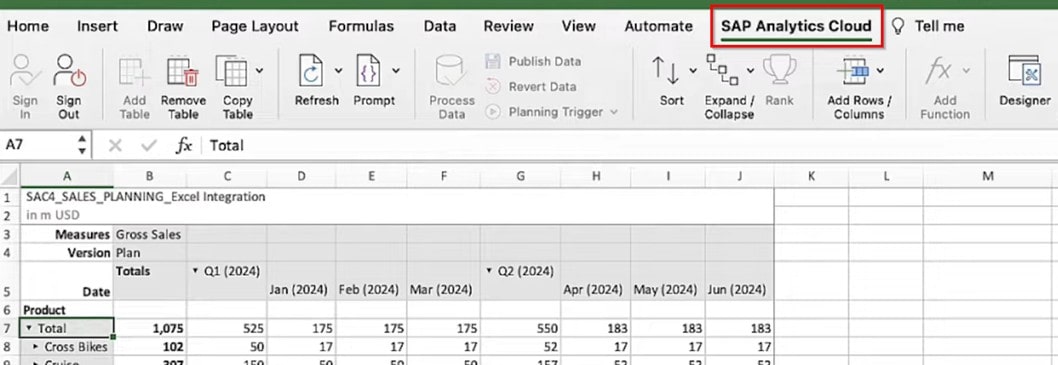Open the Copy Table dropdown arrow

coord(259,70)
